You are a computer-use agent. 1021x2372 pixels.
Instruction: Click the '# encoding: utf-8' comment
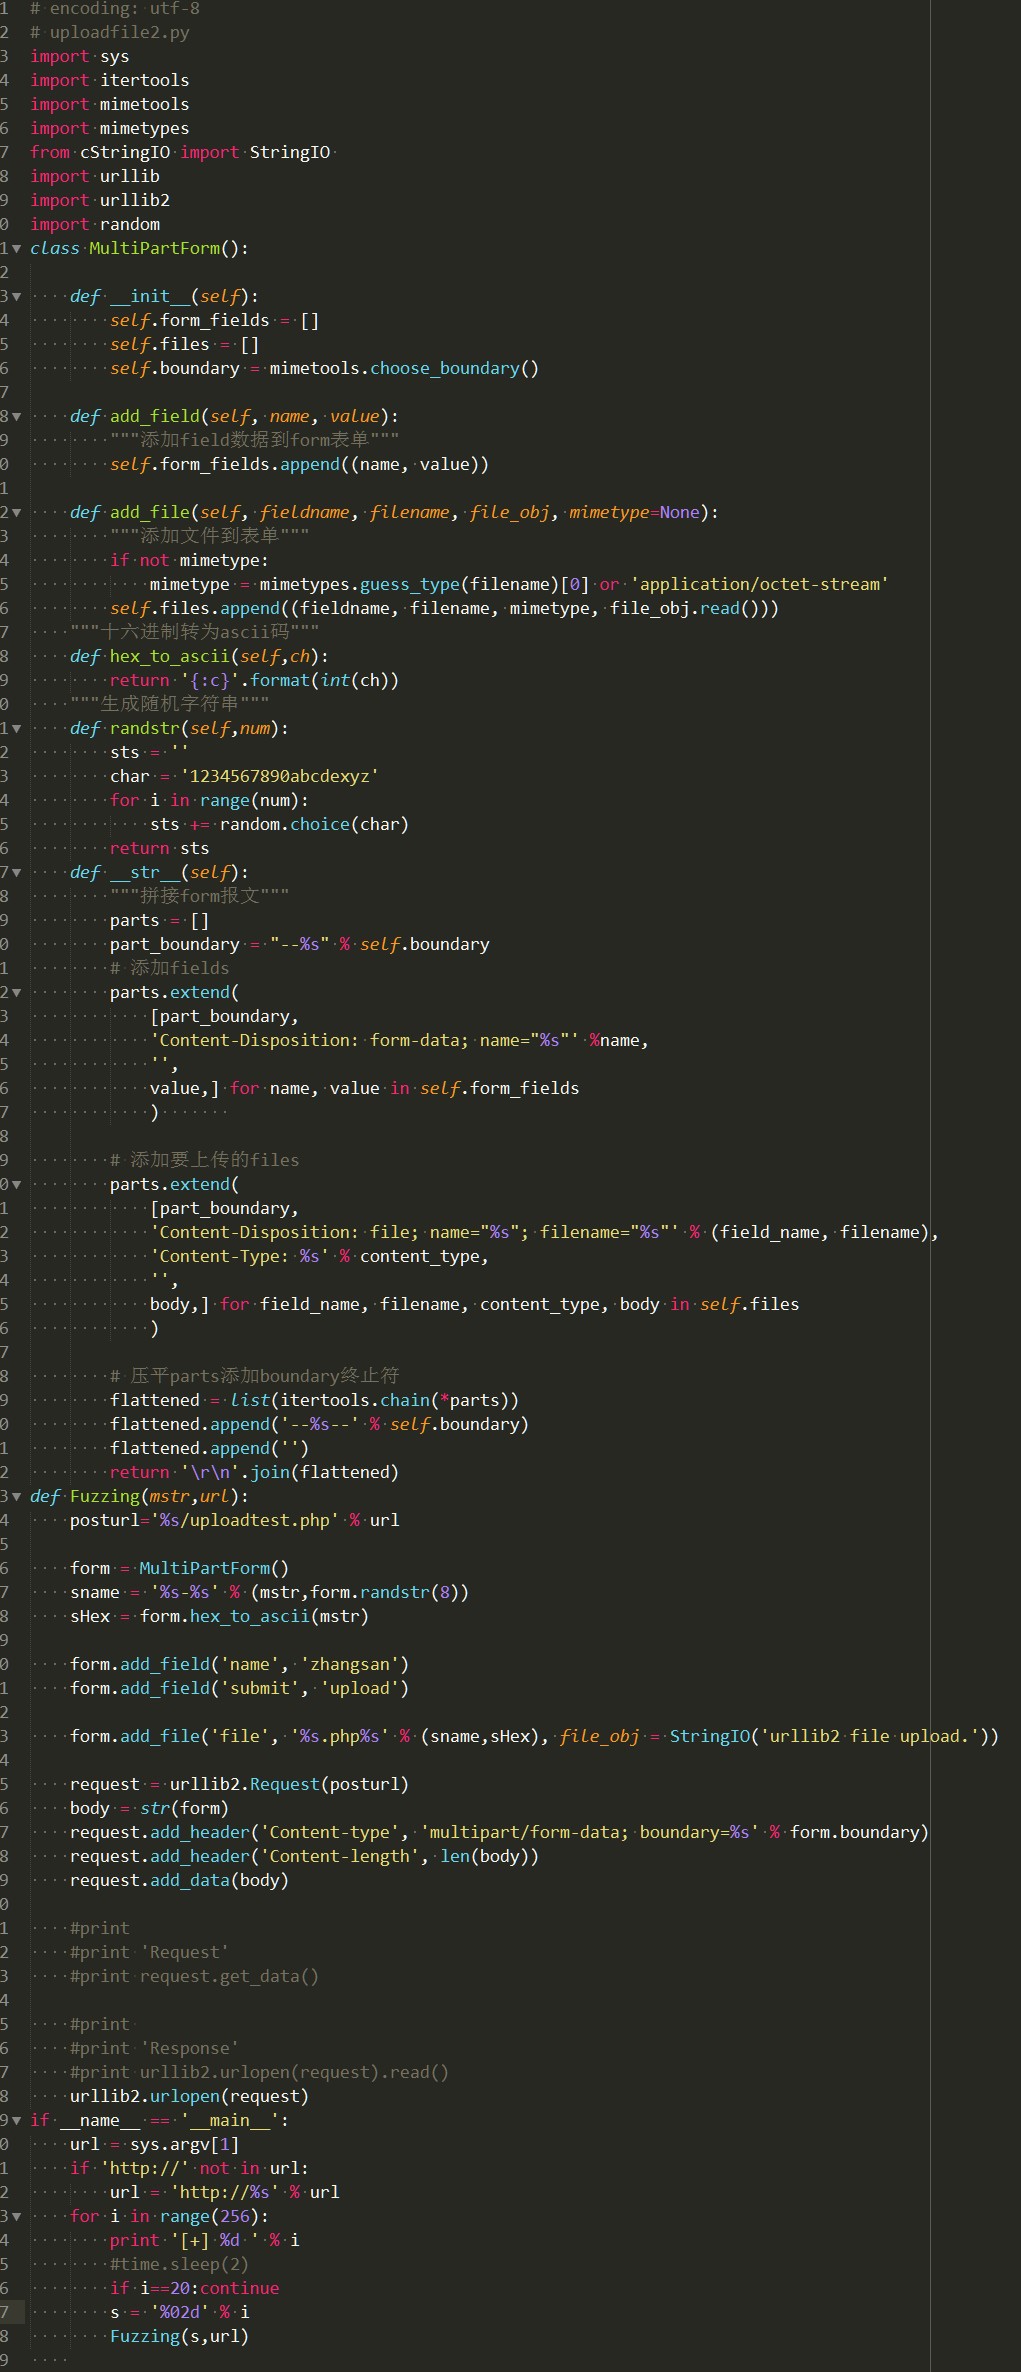pyautogui.click(x=115, y=8)
